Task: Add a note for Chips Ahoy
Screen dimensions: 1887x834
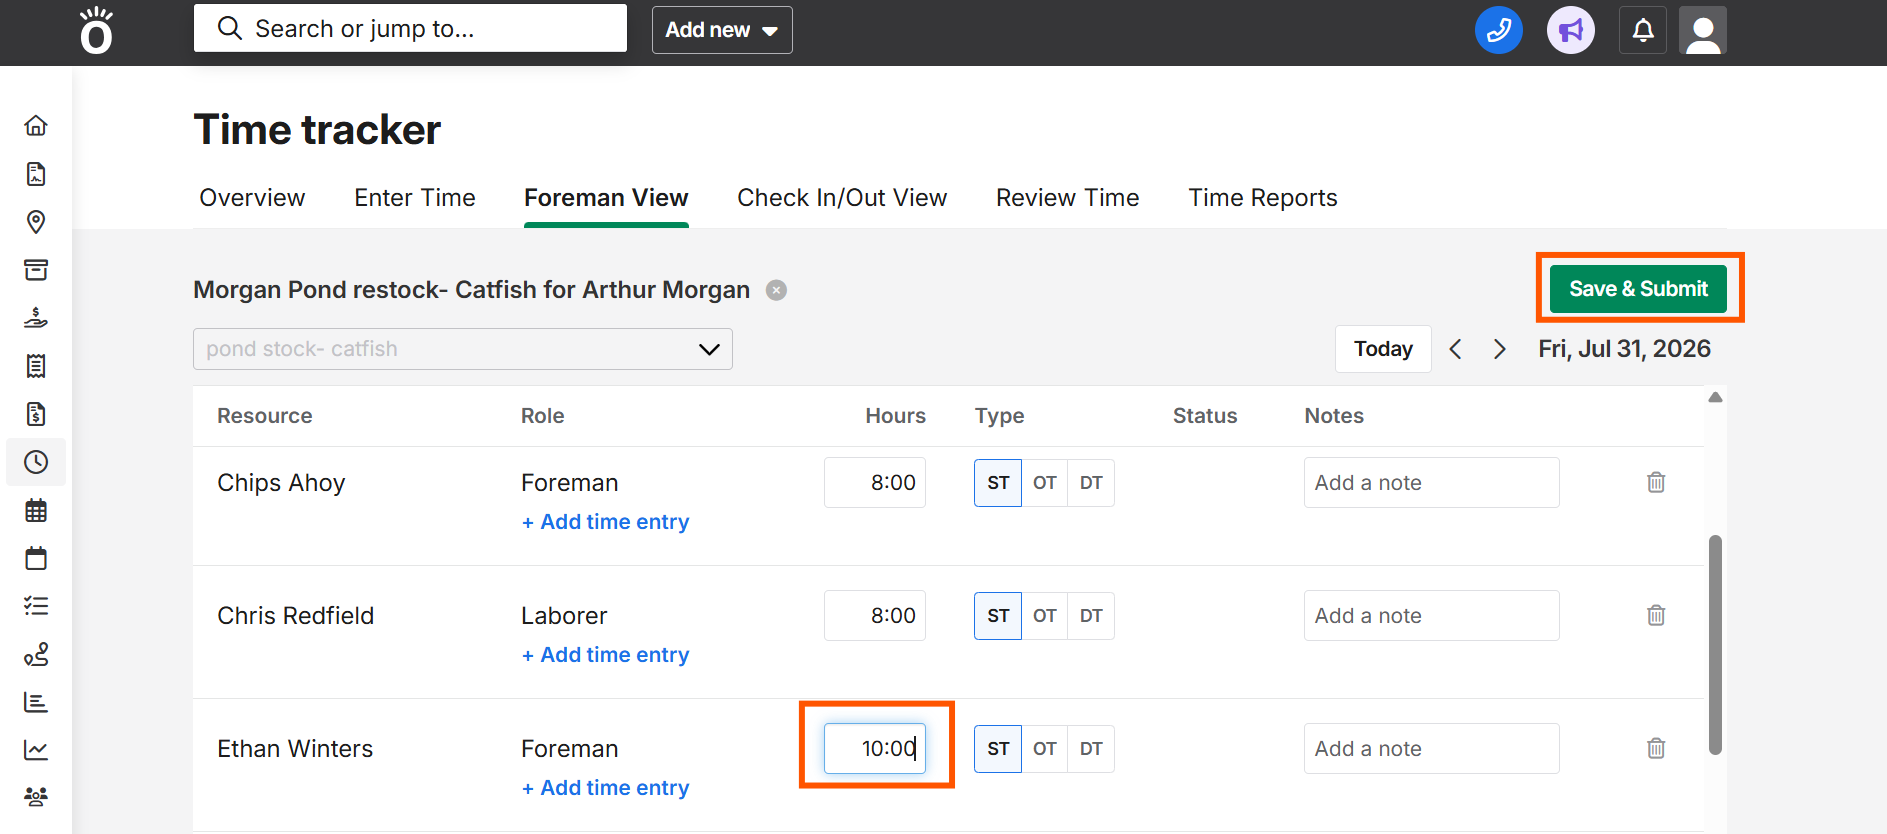Action: coord(1431,483)
